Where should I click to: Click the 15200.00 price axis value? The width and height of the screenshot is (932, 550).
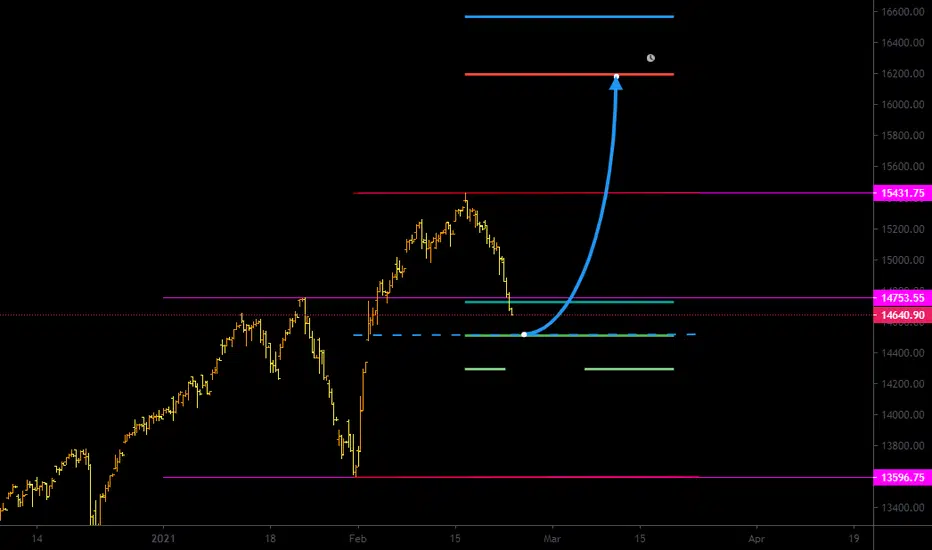(902, 229)
